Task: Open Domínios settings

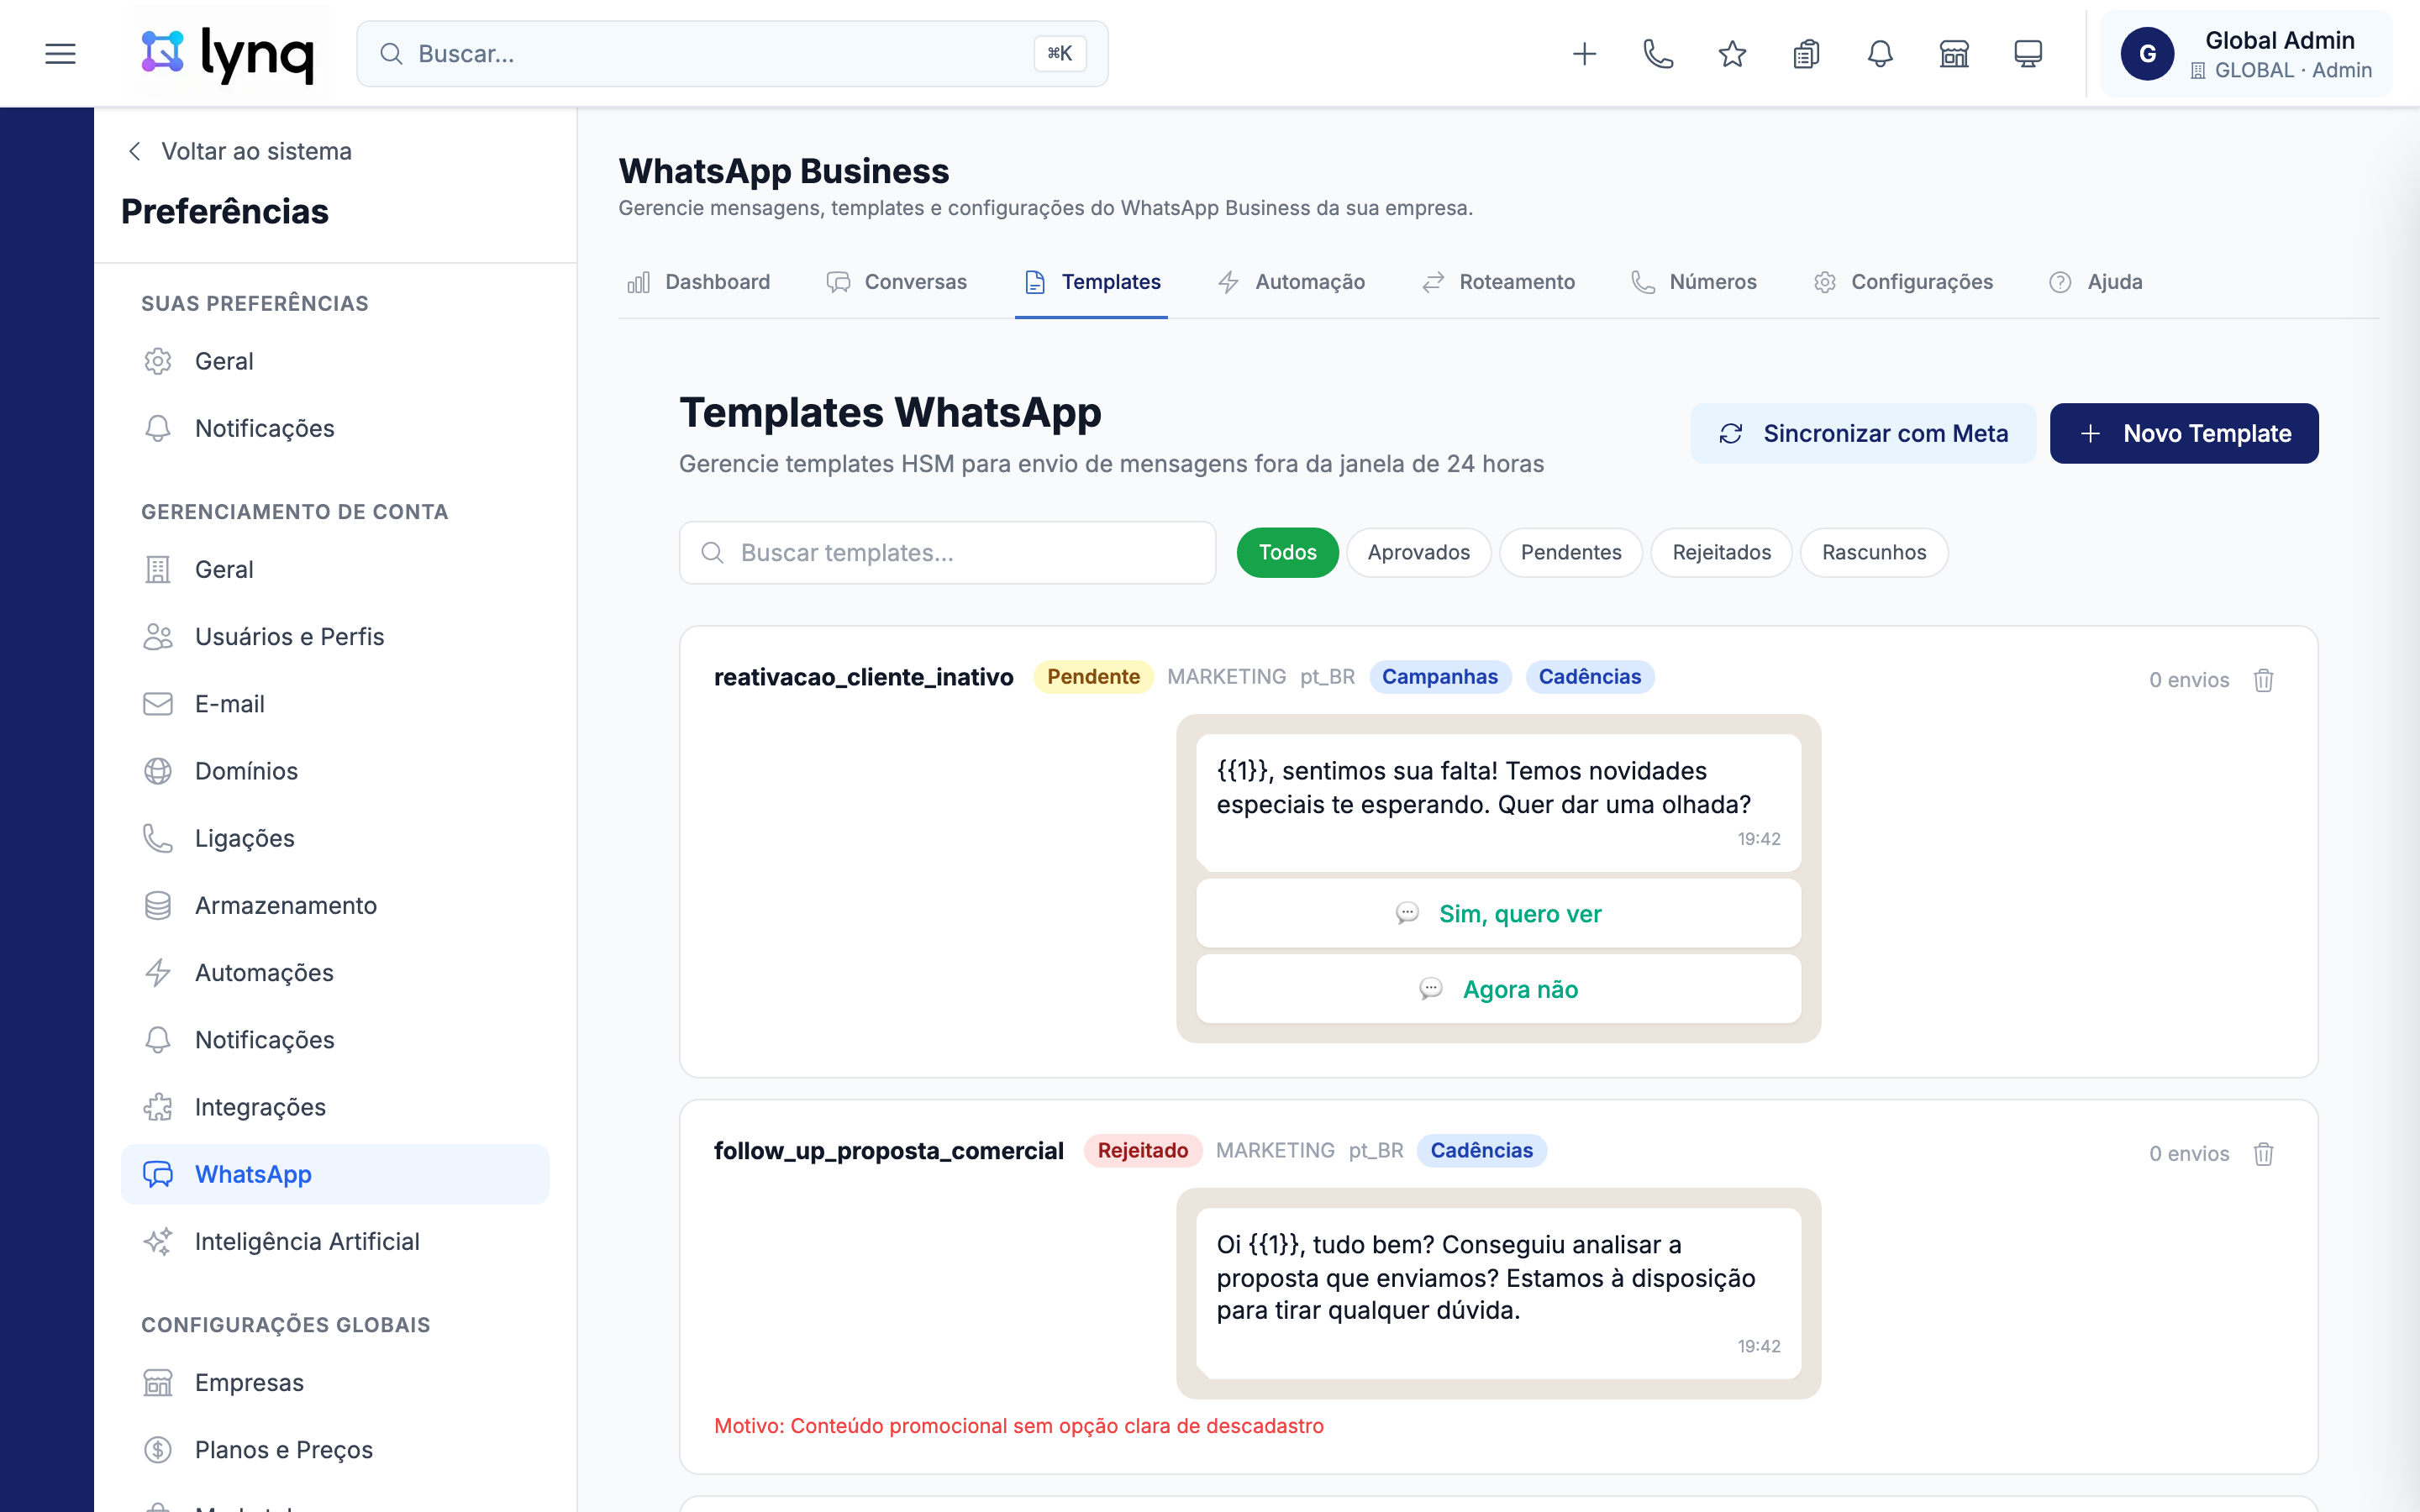Action: click(335, 771)
